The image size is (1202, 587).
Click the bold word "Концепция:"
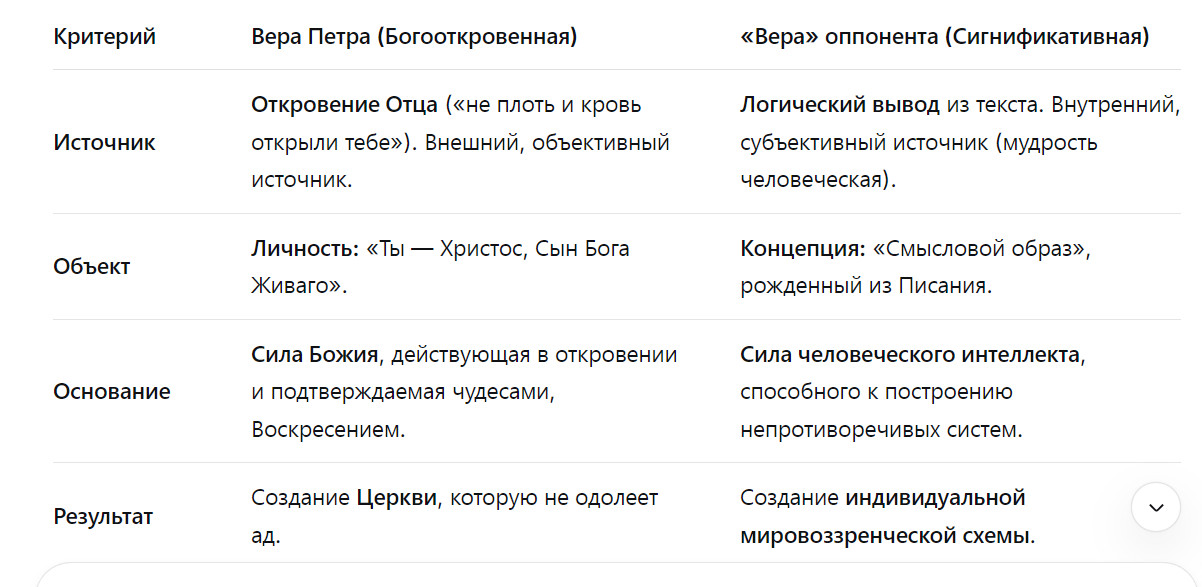[801, 249]
